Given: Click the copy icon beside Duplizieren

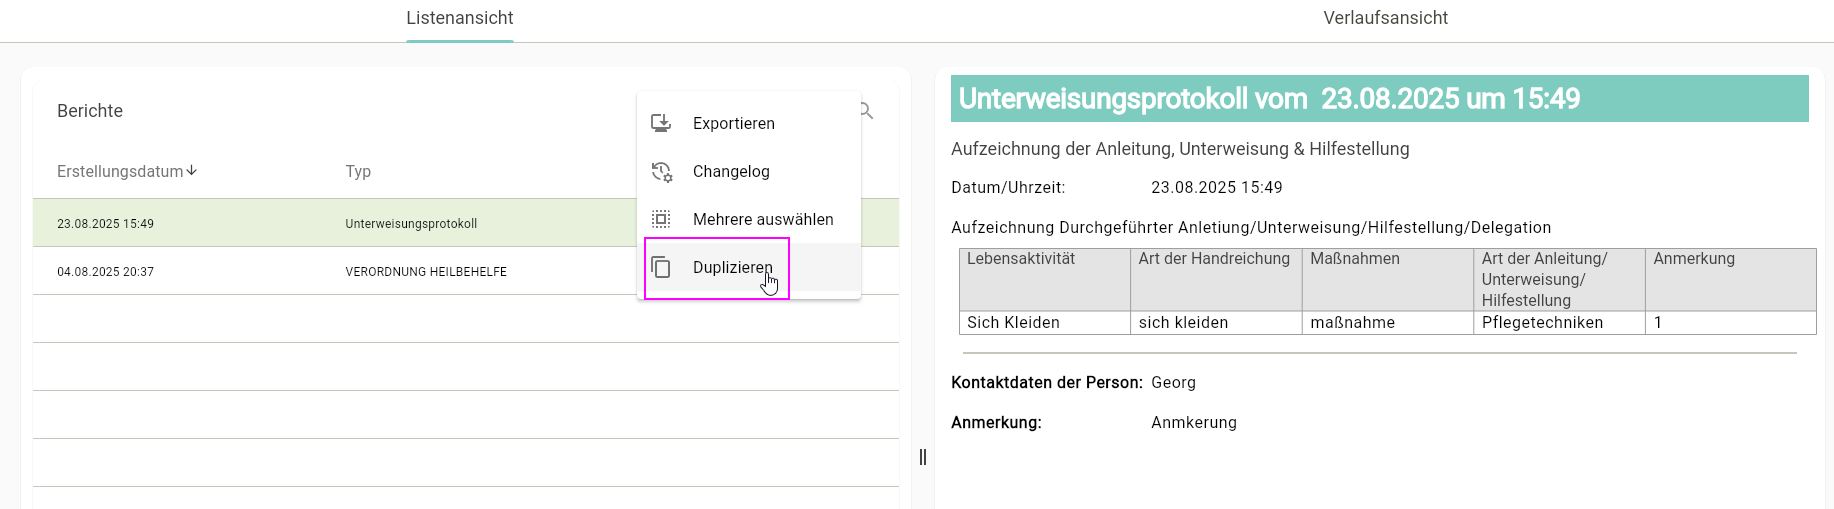Looking at the screenshot, I should click(661, 267).
